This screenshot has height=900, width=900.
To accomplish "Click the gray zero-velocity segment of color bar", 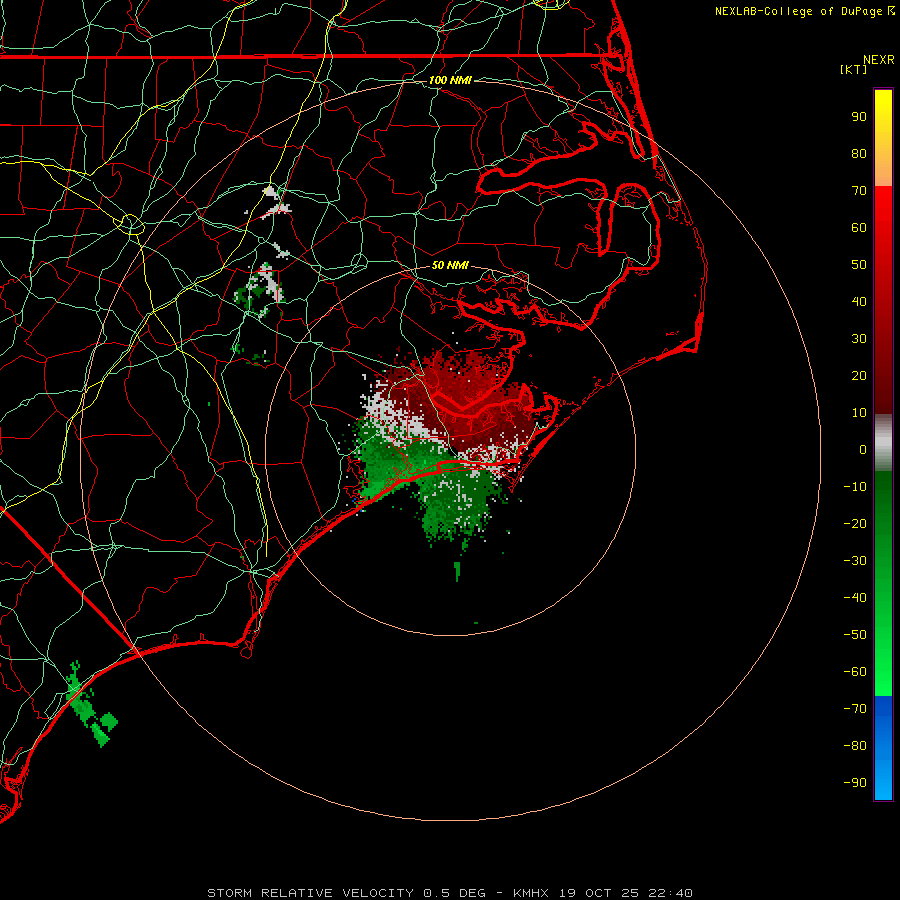I will tap(883, 443).
